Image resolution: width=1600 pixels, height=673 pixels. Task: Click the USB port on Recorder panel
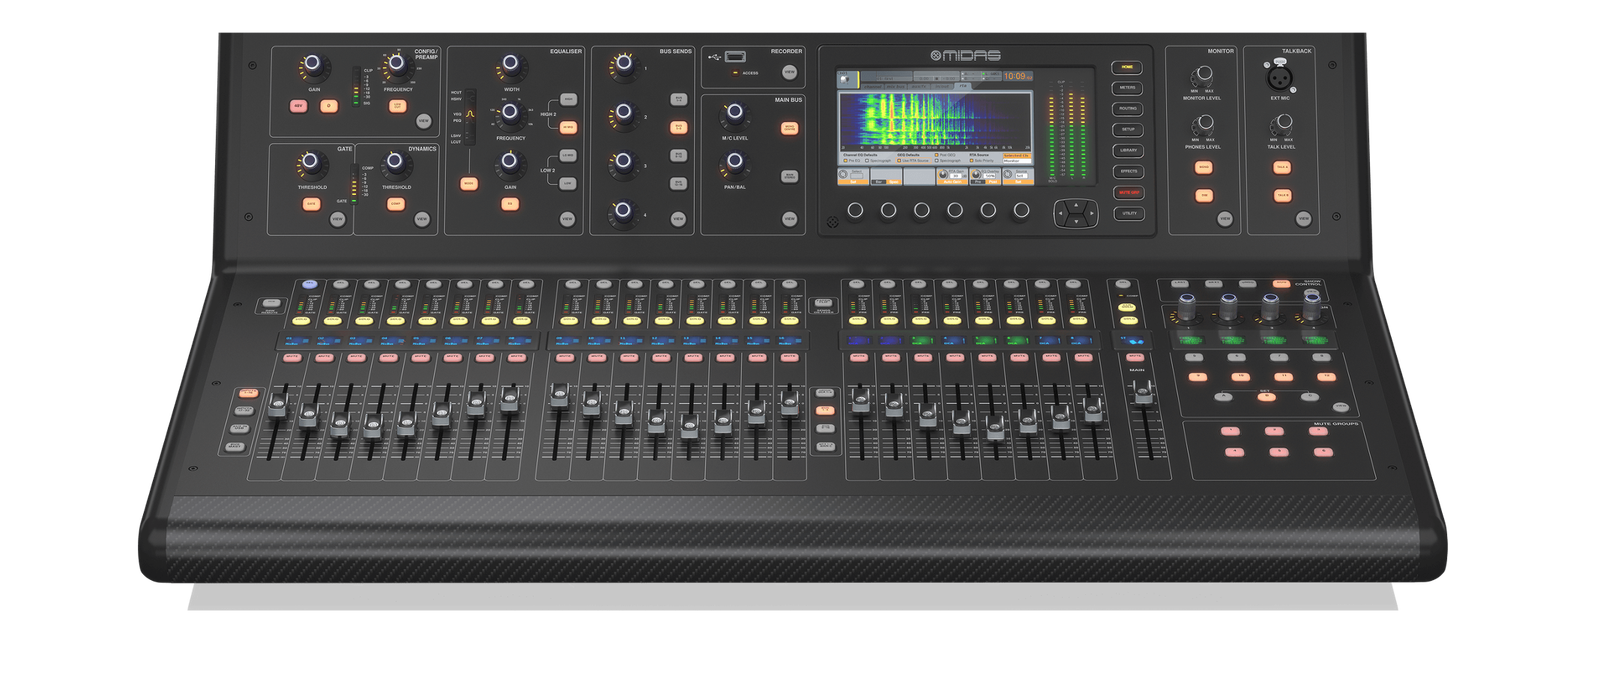click(x=734, y=56)
